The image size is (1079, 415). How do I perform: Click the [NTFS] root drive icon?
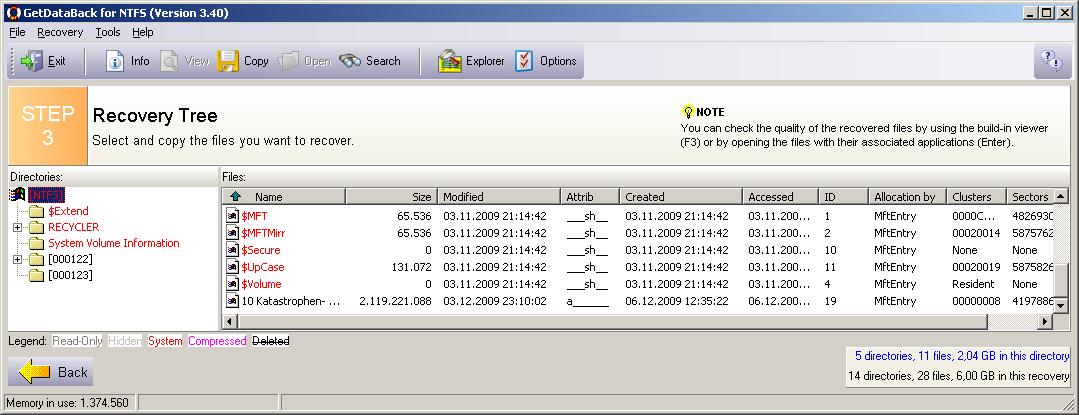(18, 195)
